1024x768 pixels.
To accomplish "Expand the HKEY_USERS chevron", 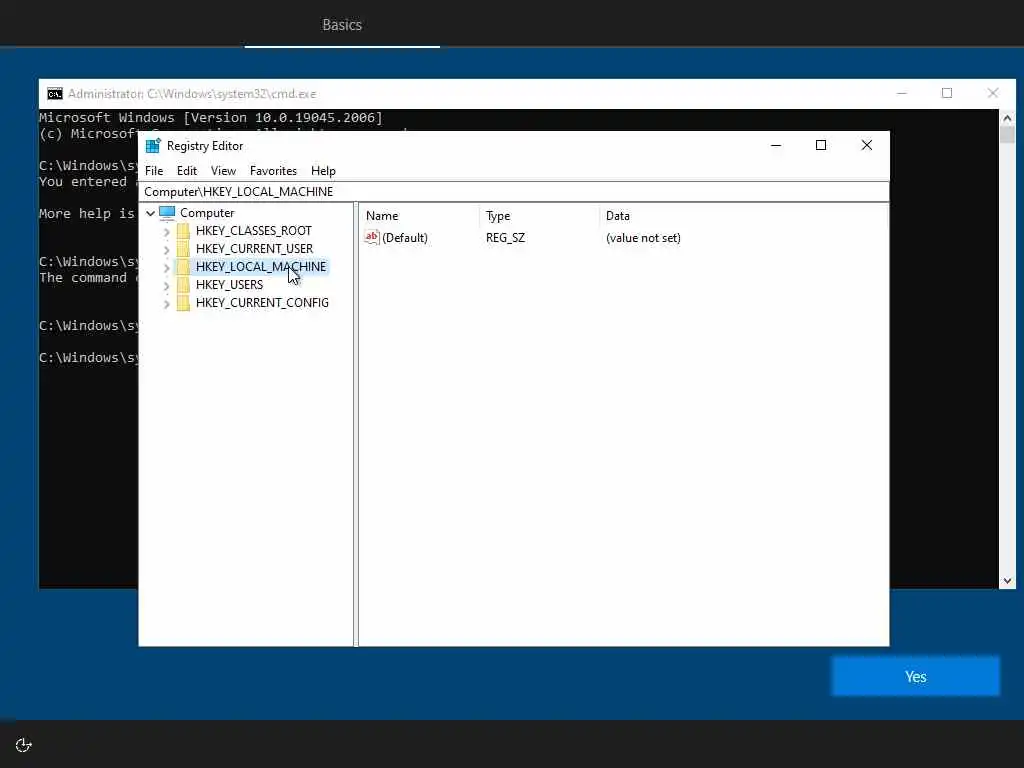I will 167,285.
